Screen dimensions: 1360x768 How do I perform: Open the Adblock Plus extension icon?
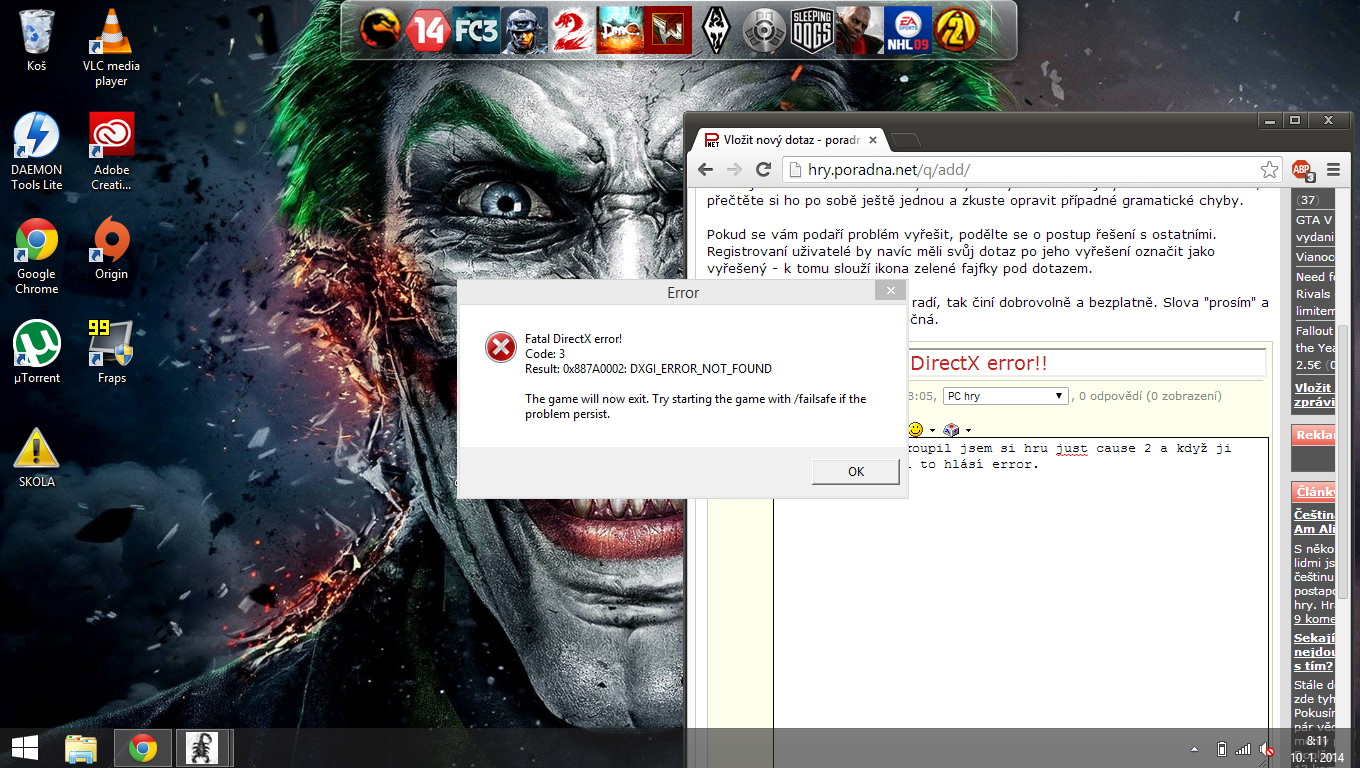point(1301,170)
